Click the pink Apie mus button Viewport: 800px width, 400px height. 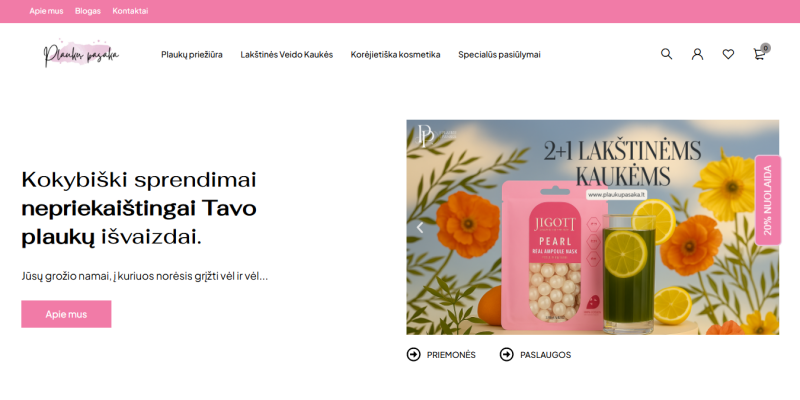coord(66,314)
